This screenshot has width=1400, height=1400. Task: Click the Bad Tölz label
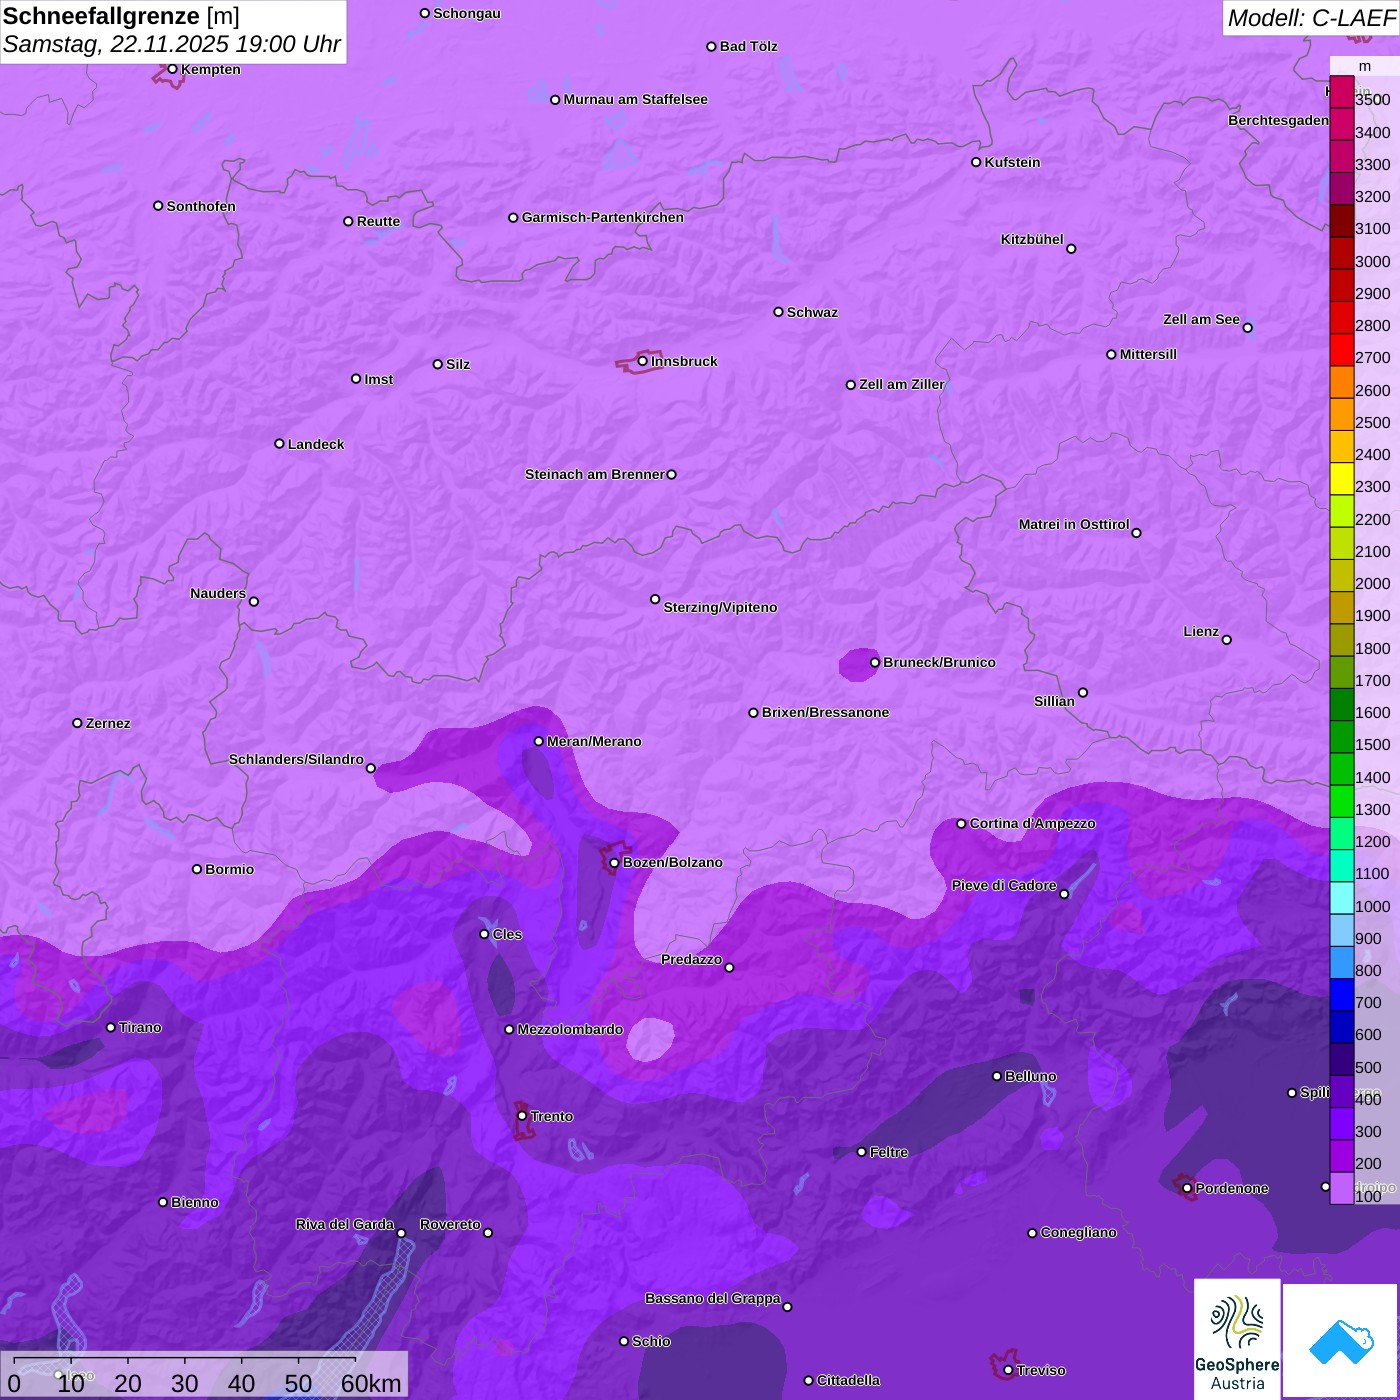(748, 46)
